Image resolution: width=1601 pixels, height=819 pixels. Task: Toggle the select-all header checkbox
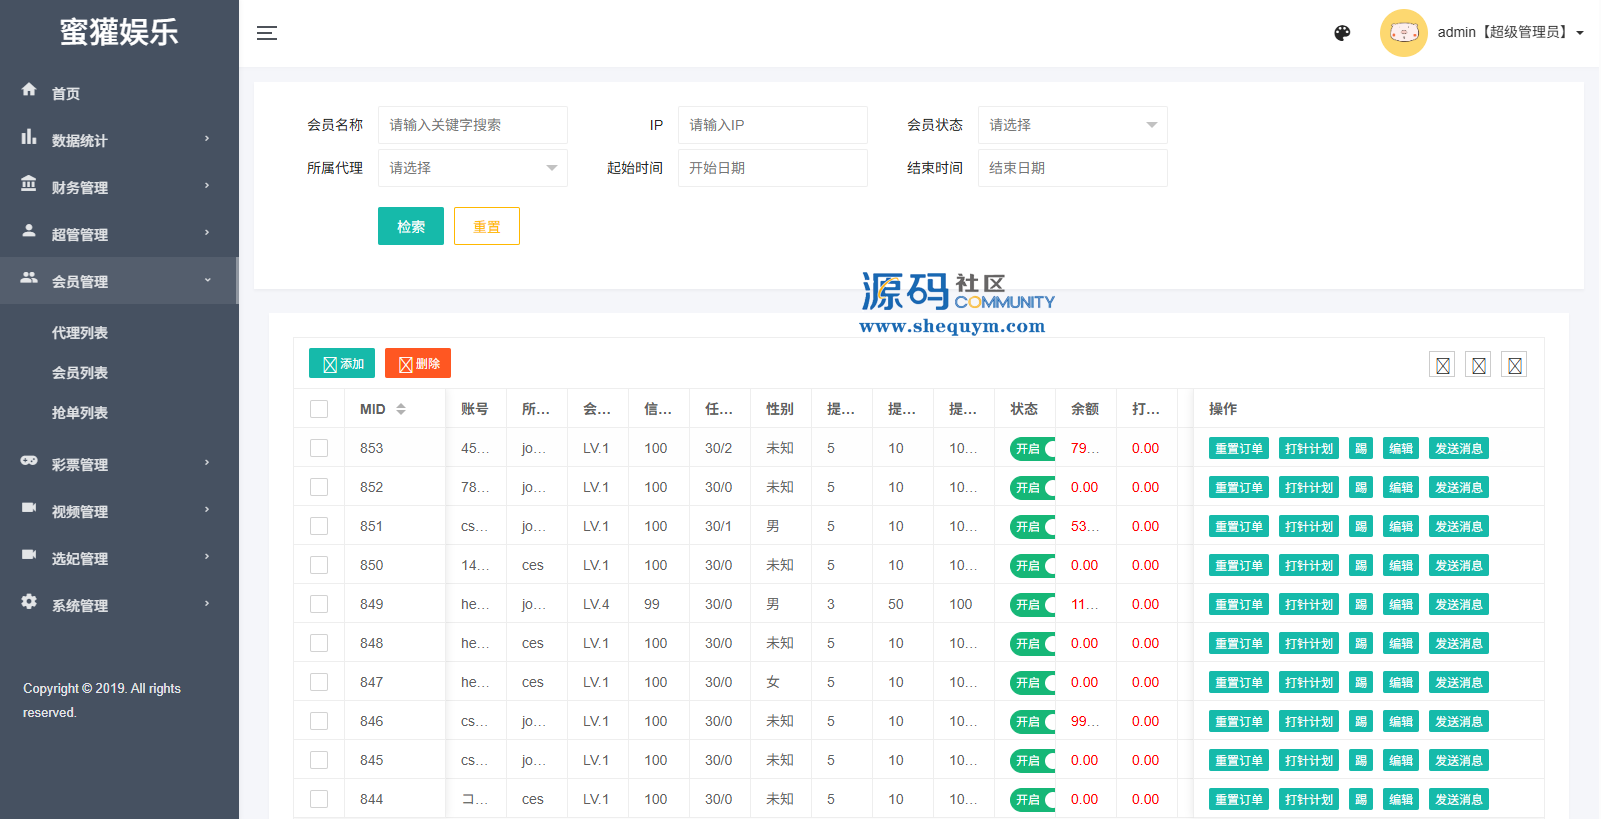[x=319, y=409]
